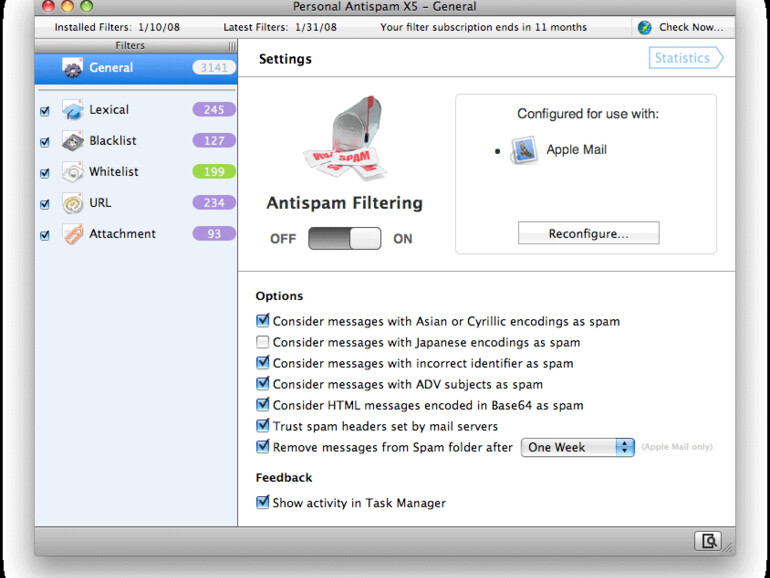Open the One Week duration dropdown
Screen dimensions: 770x578
click(x=578, y=447)
